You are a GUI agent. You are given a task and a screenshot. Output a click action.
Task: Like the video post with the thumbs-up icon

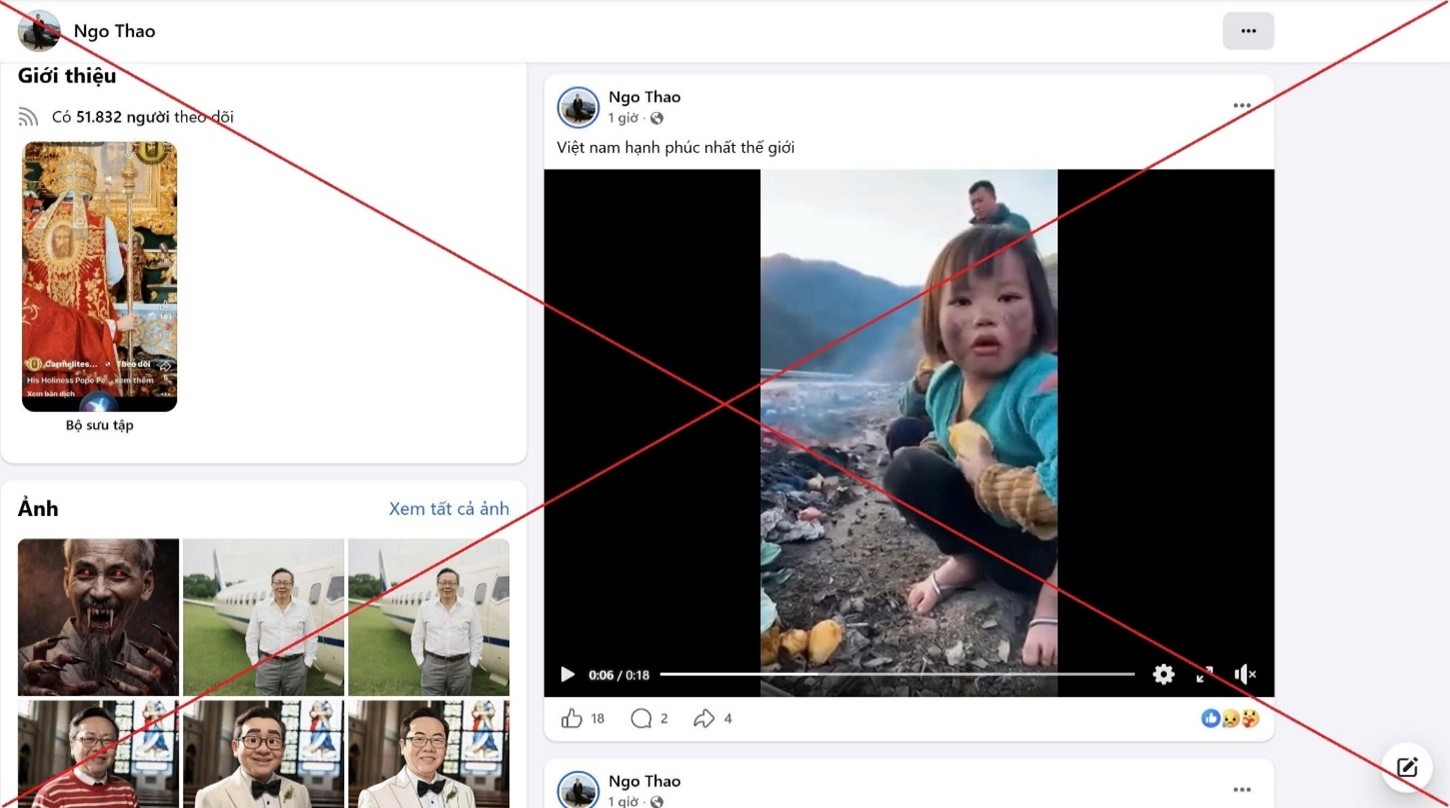tap(573, 717)
